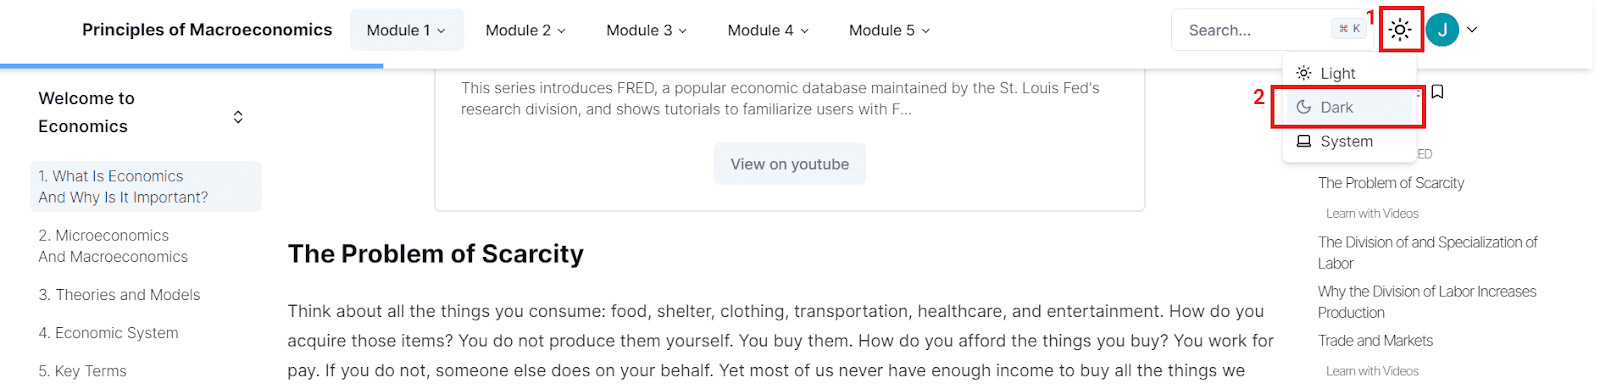The image size is (1600, 389).
Task: Click the sun theme toggle icon
Action: tap(1400, 30)
